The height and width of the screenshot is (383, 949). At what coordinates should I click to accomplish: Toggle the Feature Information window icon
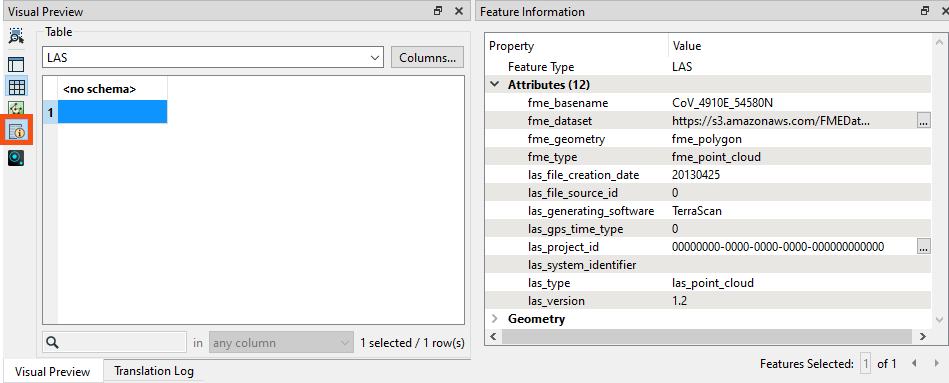16,130
